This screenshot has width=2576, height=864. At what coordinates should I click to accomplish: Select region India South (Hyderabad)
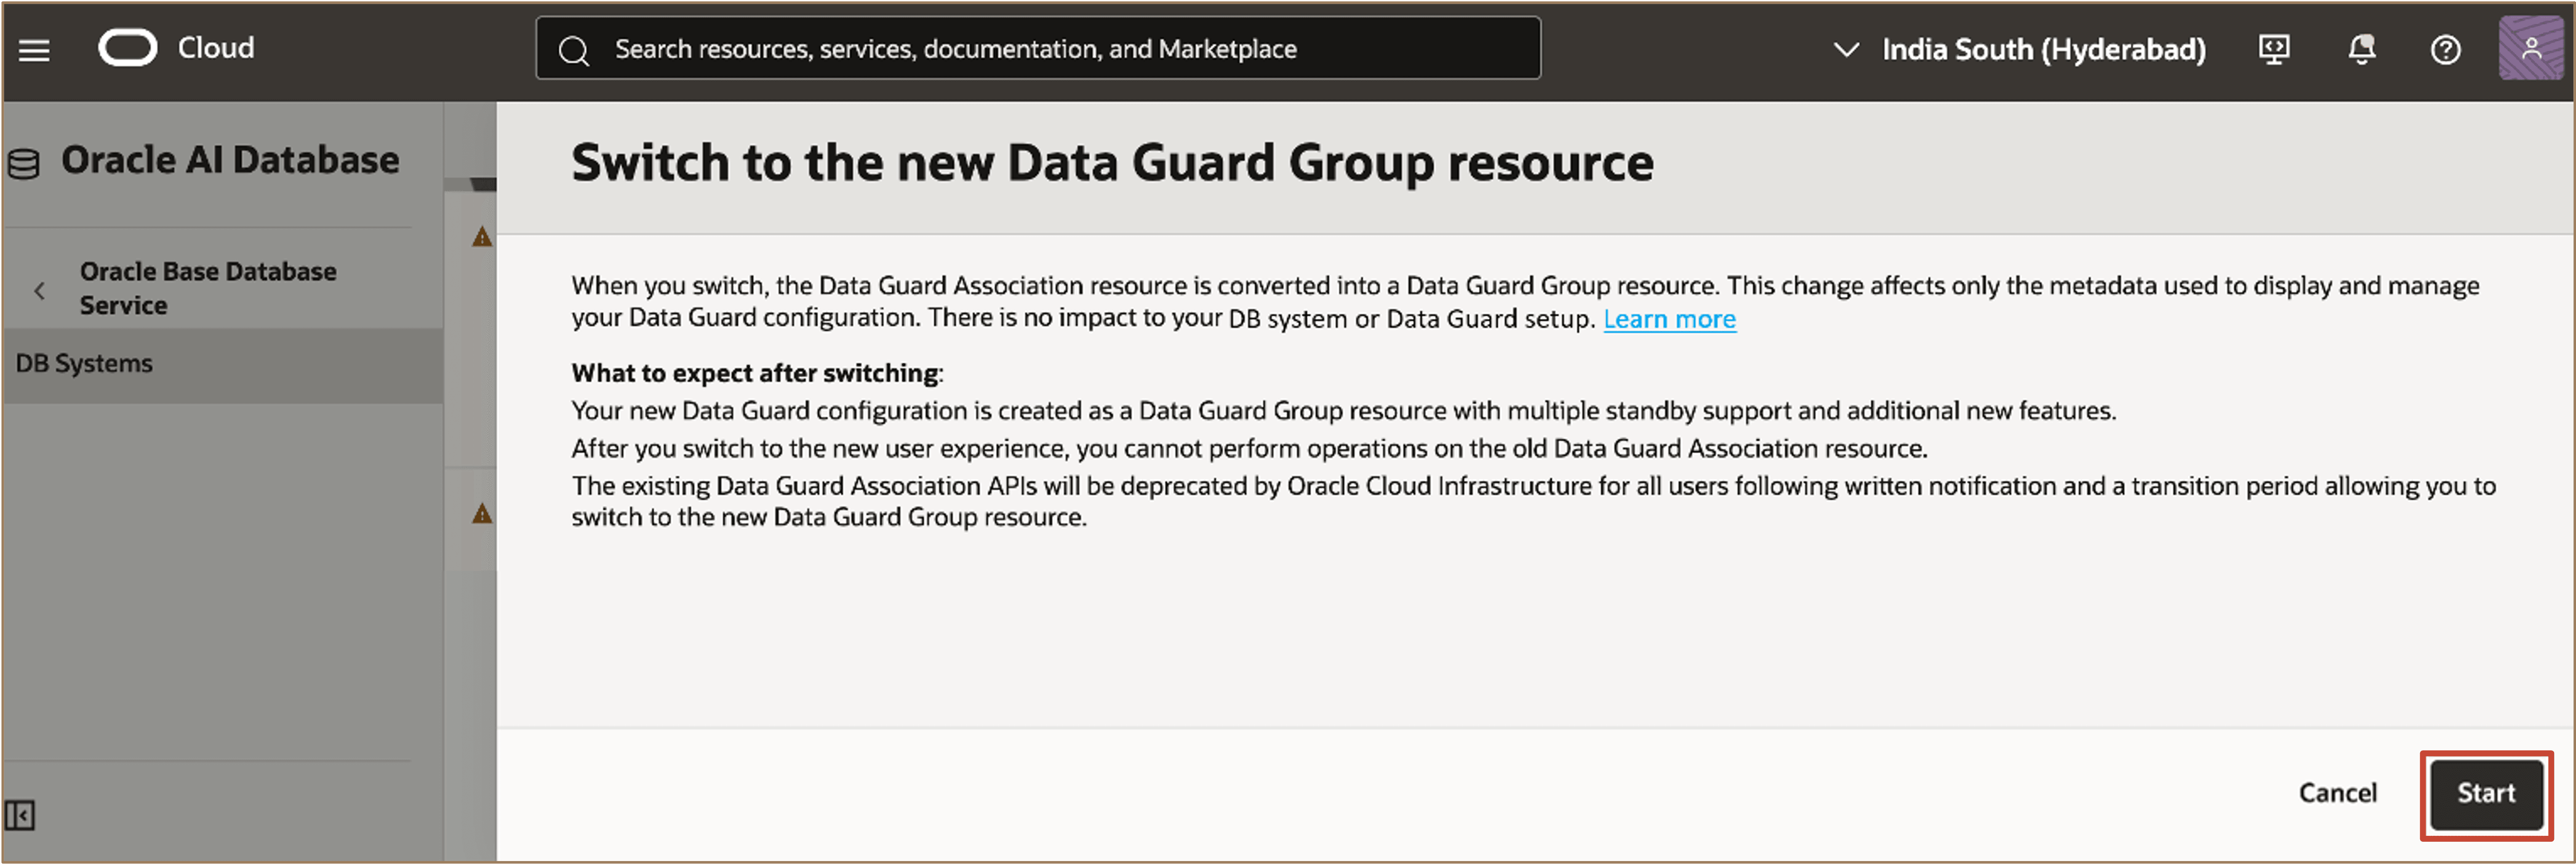point(2043,49)
